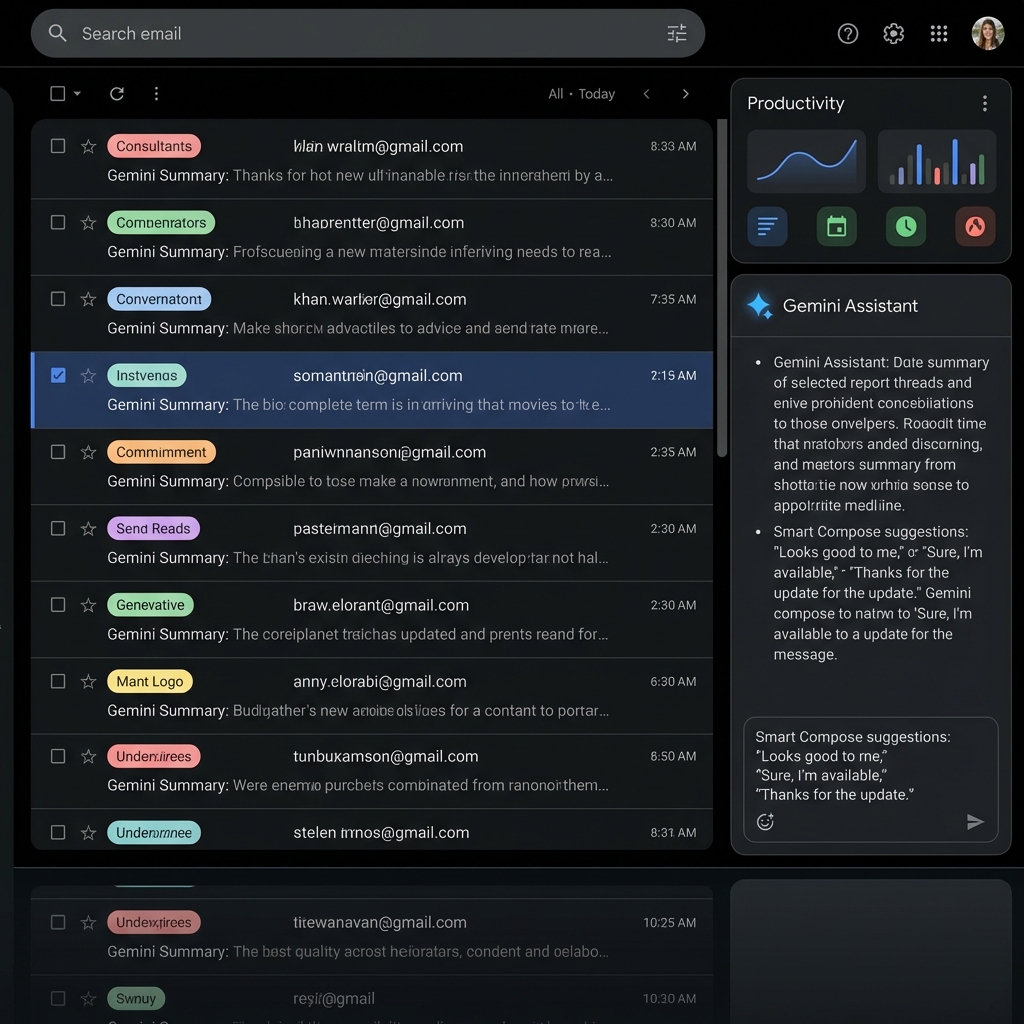Click the All · Today filter label
1024x1024 pixels.
581,93
